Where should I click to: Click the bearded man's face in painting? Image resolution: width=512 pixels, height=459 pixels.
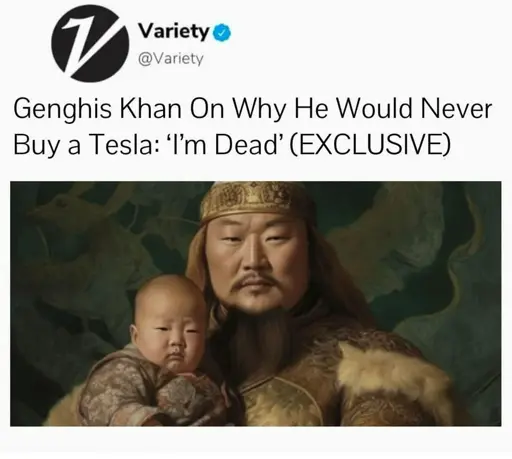point(257,265)
